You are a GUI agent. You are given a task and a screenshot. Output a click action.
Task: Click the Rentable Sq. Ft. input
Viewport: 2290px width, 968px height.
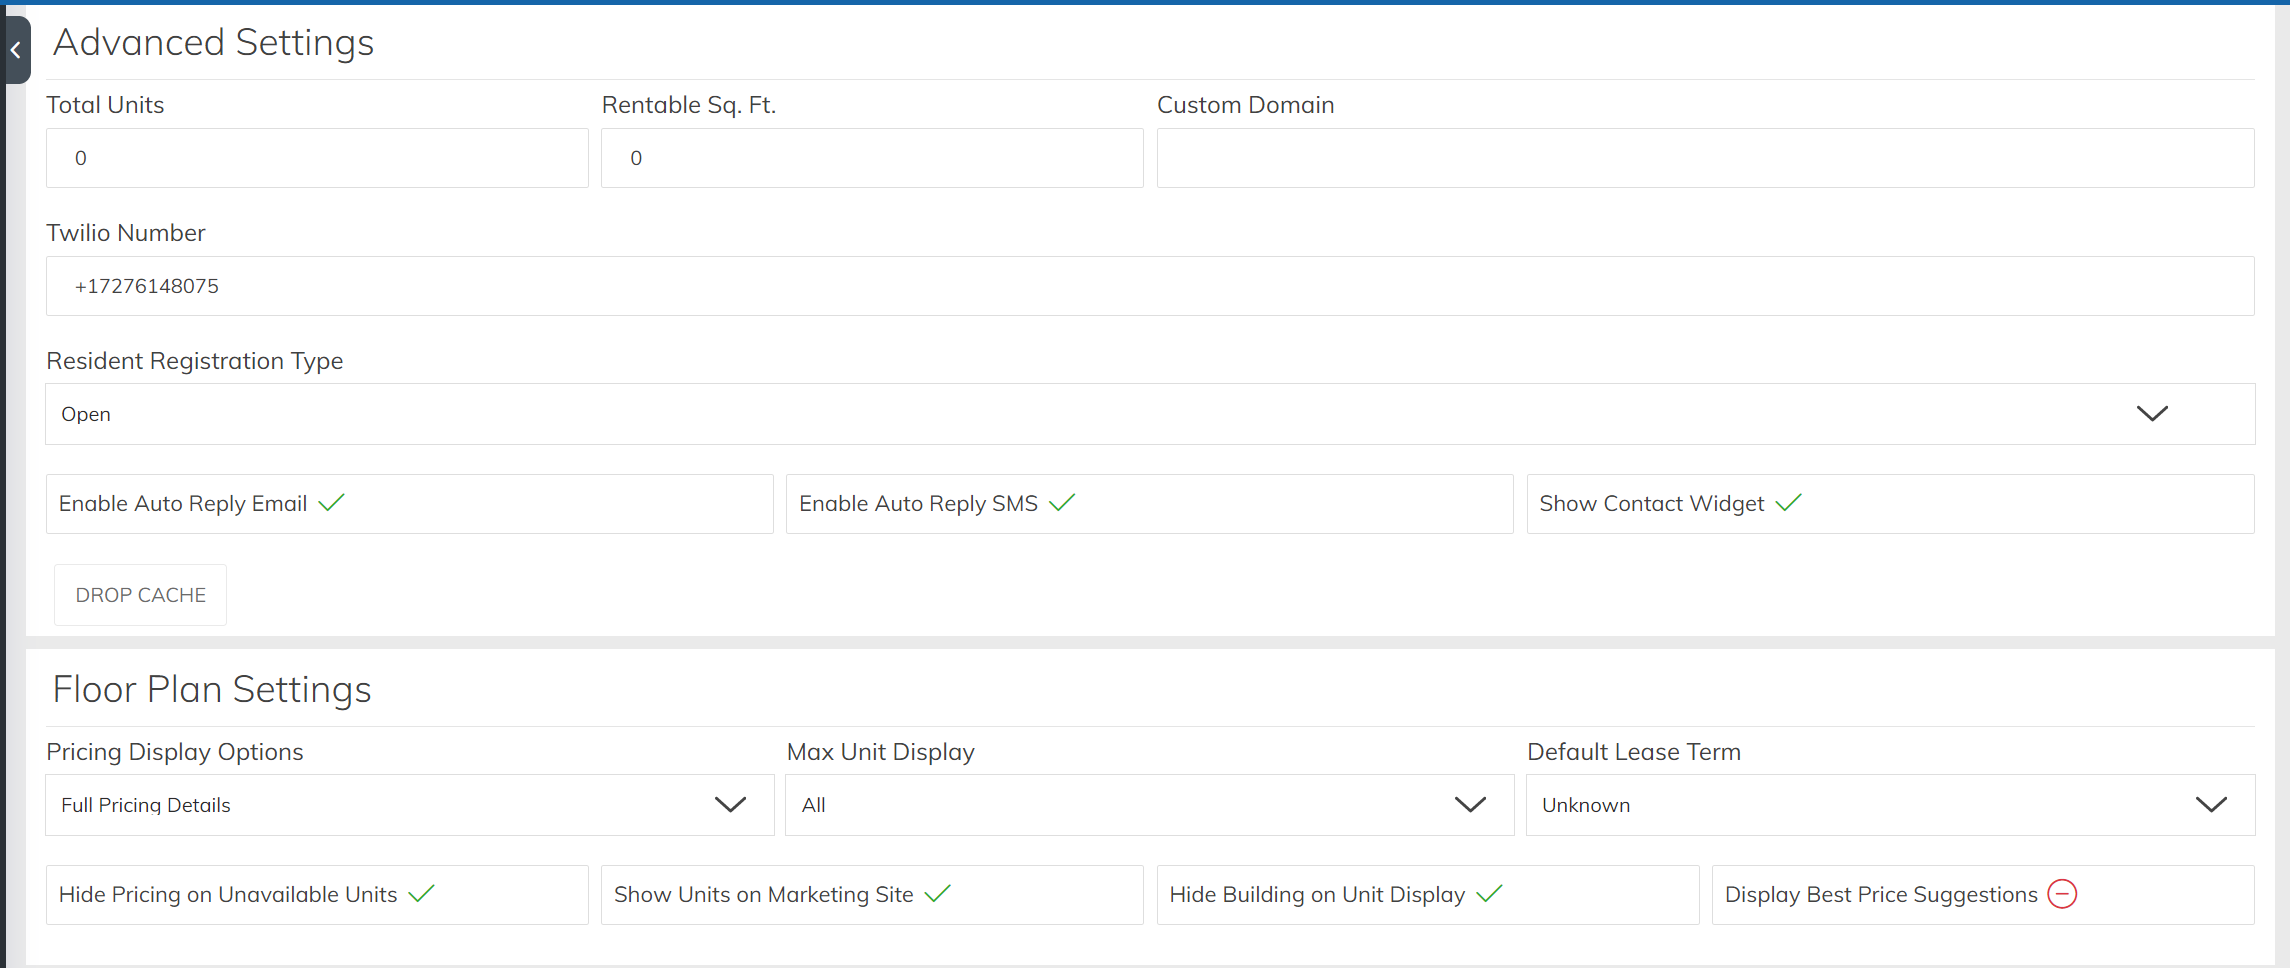click(872, 158)
